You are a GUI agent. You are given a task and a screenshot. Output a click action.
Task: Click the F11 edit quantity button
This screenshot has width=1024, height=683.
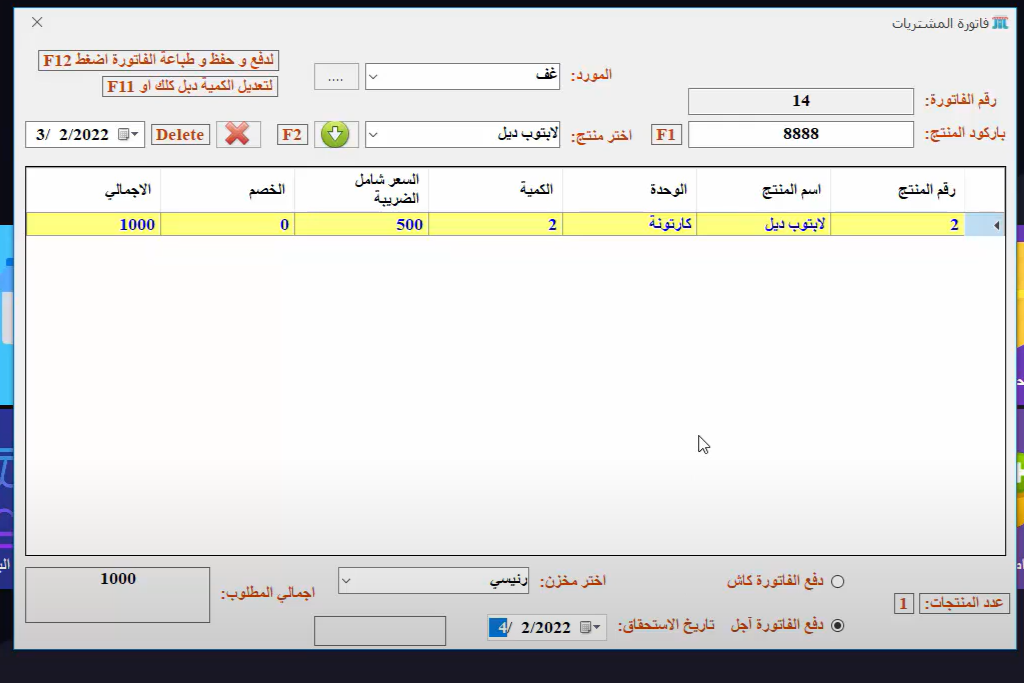click(x=190, y=86)
